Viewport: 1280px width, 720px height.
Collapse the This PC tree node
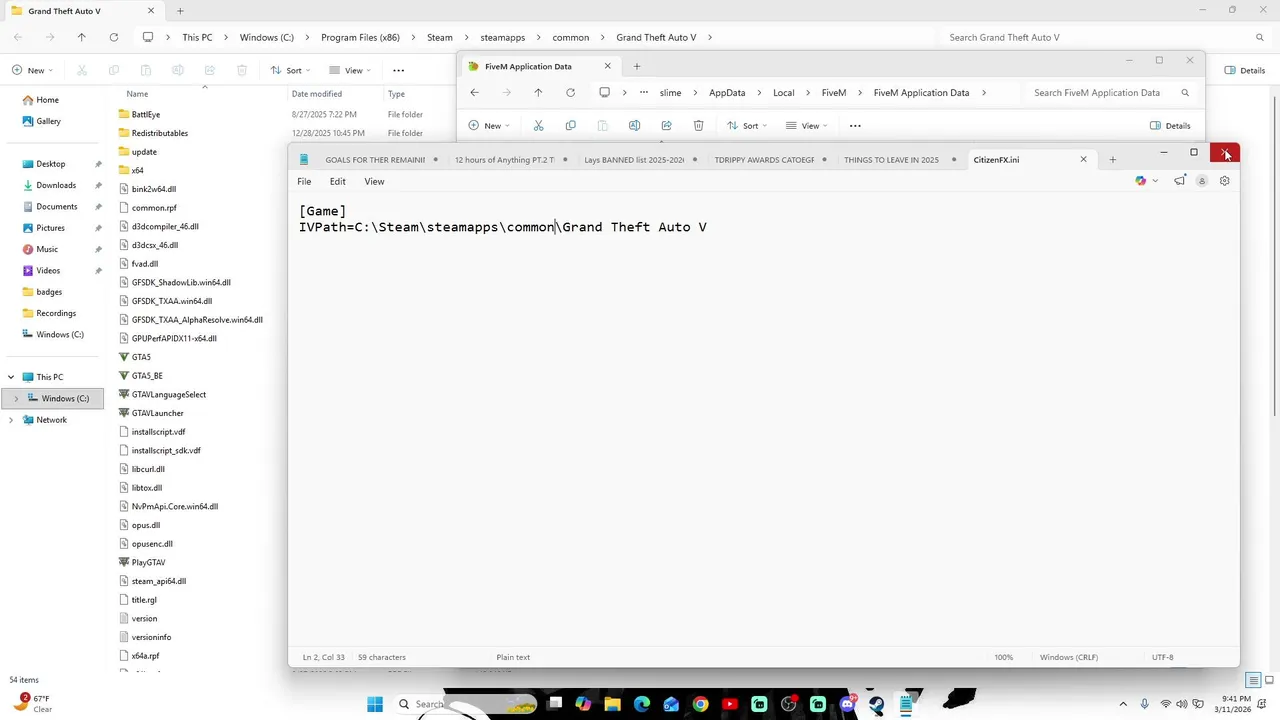[11, 377]
